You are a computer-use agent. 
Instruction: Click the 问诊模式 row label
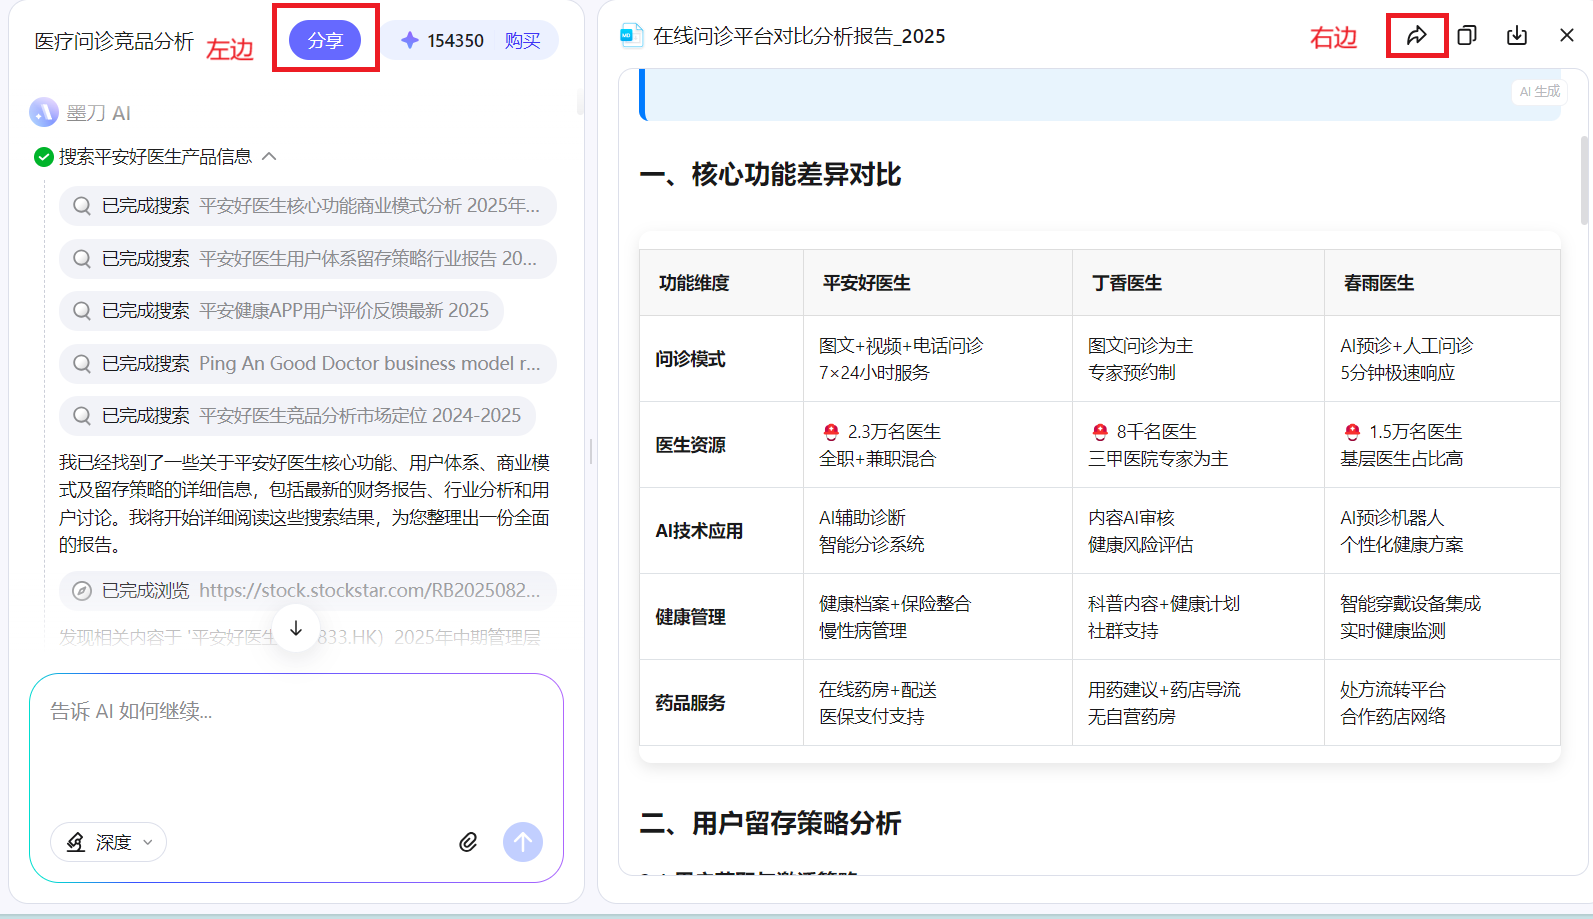click(691, 359)
